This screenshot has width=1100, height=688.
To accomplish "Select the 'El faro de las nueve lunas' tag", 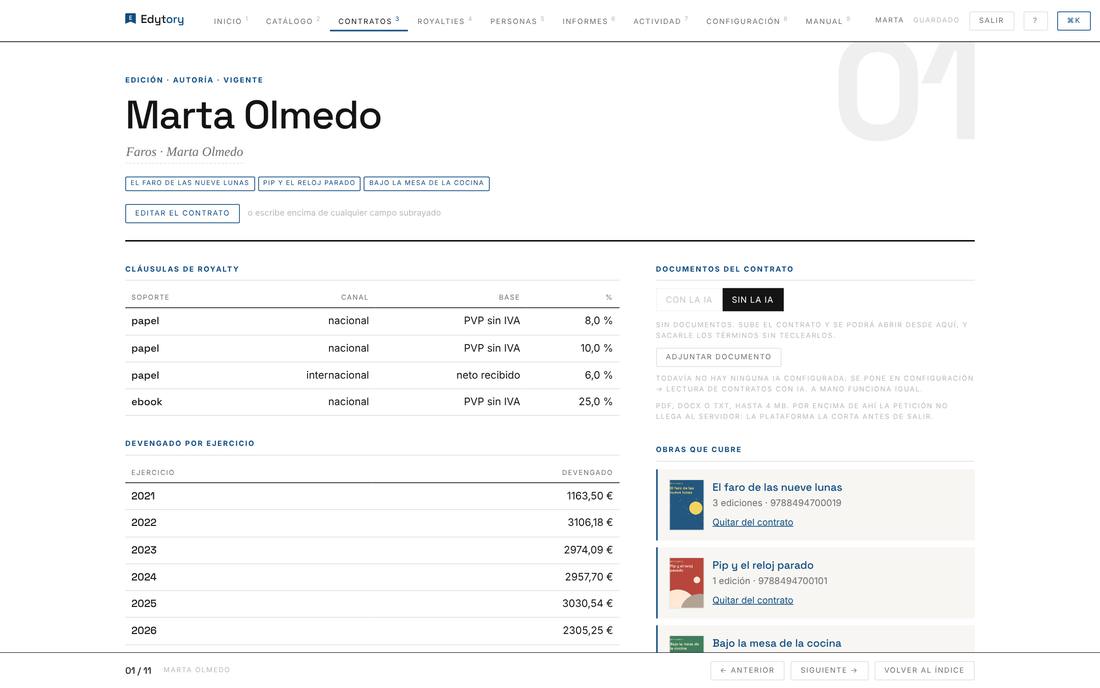I will (189, 183).
